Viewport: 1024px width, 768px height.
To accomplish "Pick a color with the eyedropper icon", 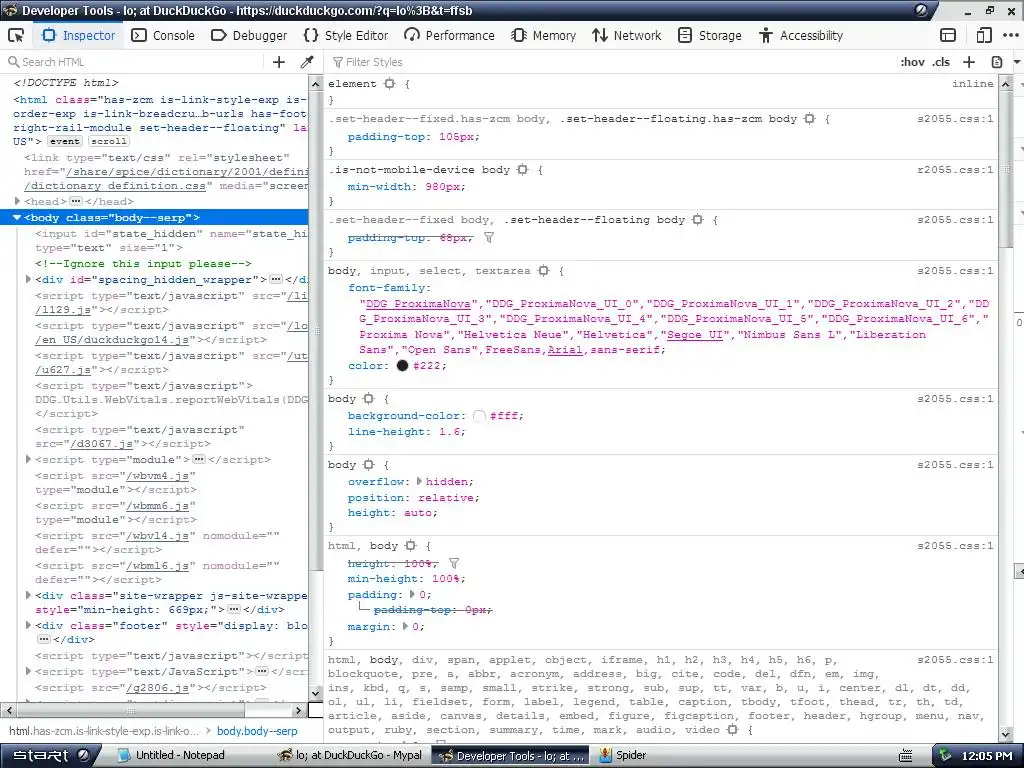I will coord(306,62).
